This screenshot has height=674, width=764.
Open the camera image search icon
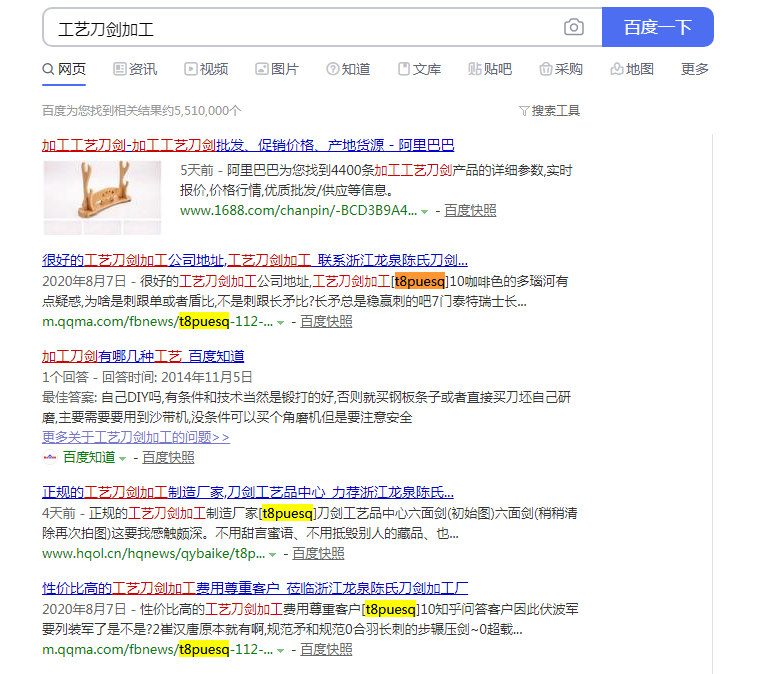pyautogui.click(x=573, y=27)
